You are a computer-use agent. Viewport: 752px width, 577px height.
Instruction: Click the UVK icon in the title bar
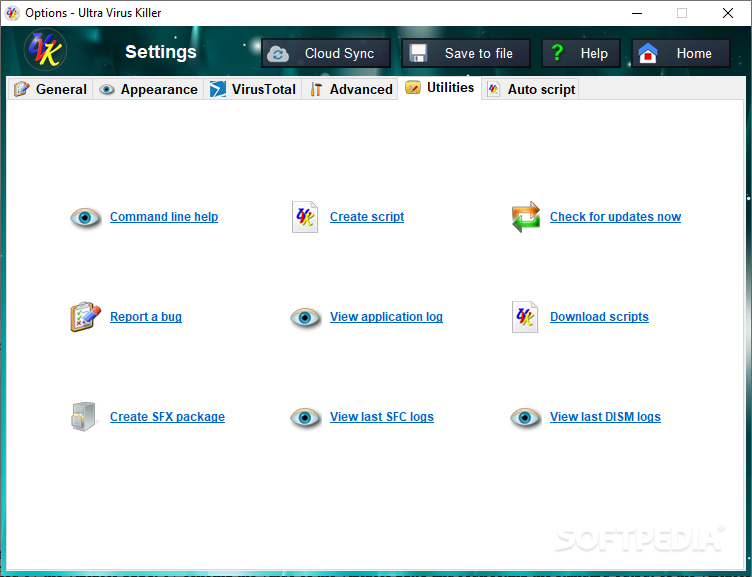[x=12, y=13]
